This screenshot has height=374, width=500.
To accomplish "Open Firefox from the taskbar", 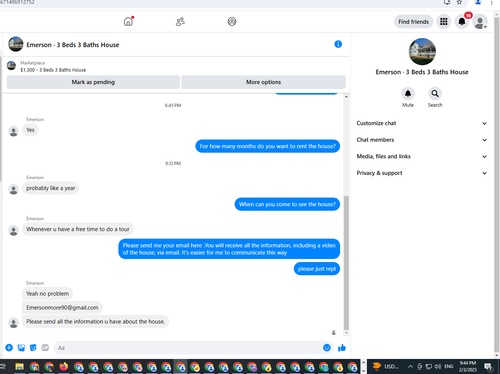I will coord(63,367).
